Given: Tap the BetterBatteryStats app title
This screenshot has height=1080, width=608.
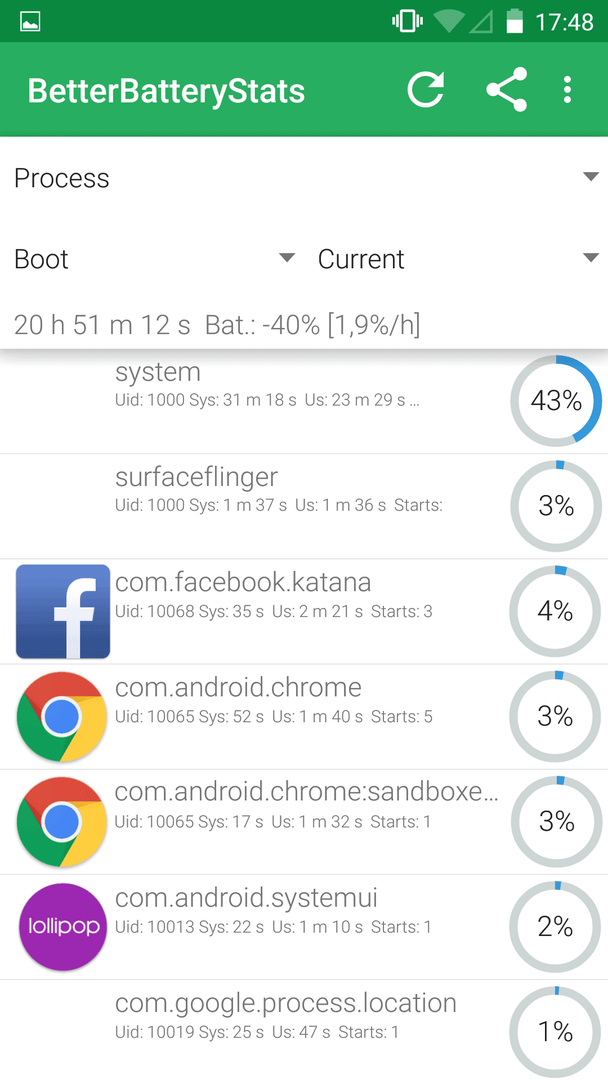Looking at the screenshot, I should (x=166, y=91).
